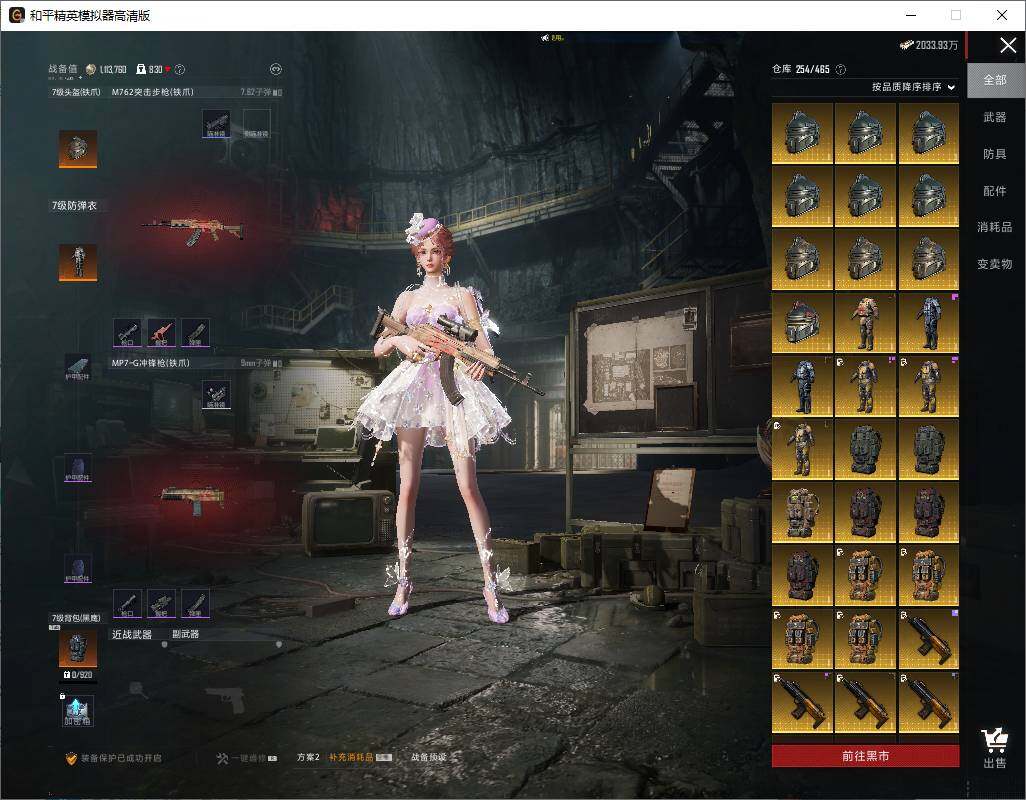Open the empty second scope slot of M762
The width and height of the screenshot is (1026, 800).
(256, 124)
